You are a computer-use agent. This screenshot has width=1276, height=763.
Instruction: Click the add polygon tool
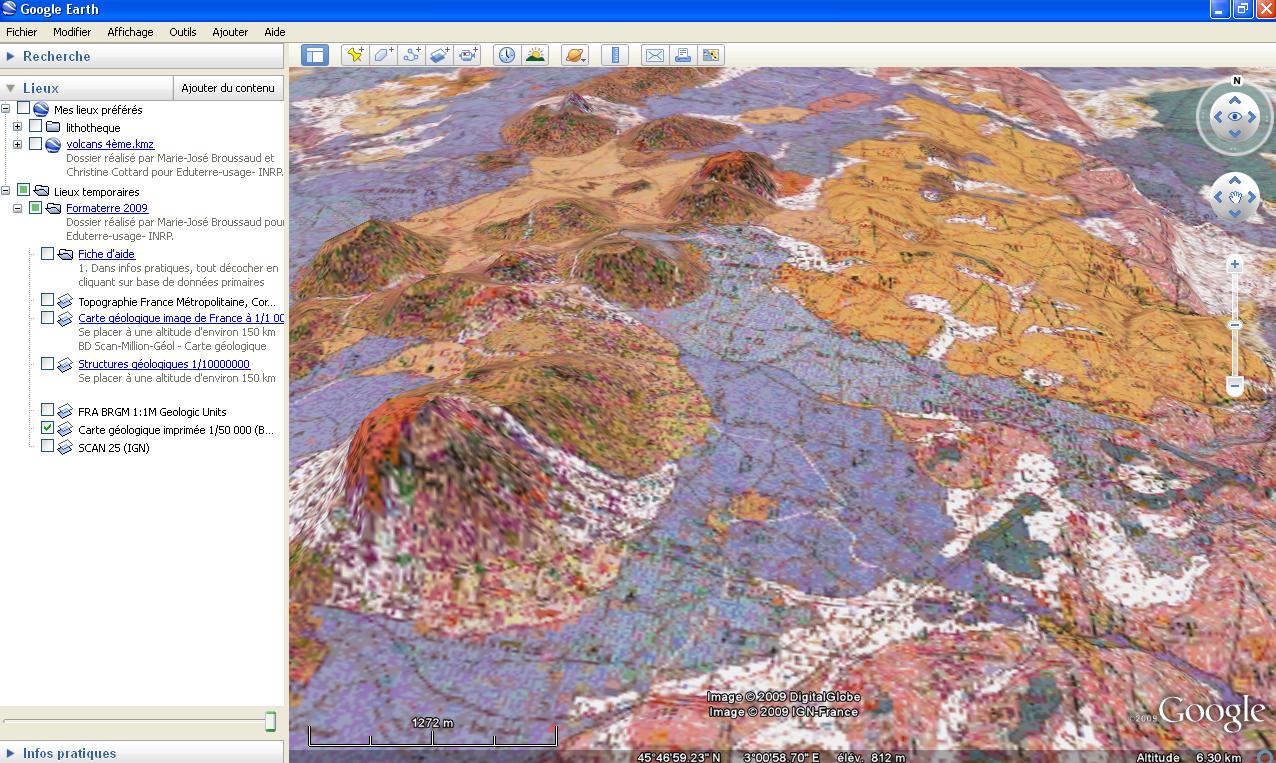(x=383, y=56)
